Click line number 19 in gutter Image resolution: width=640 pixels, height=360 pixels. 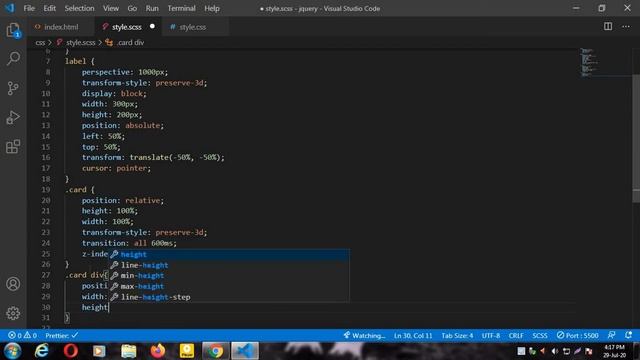(46, 189)
